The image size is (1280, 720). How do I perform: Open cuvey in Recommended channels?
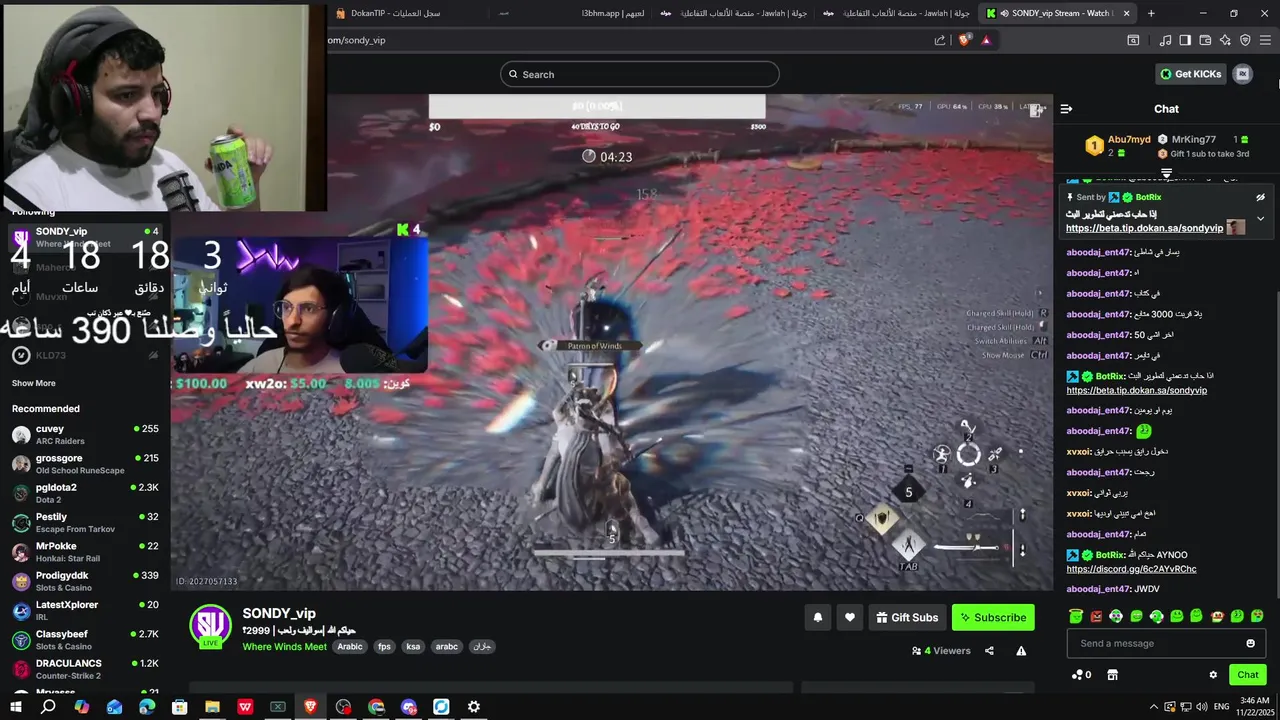coord(85,435)
